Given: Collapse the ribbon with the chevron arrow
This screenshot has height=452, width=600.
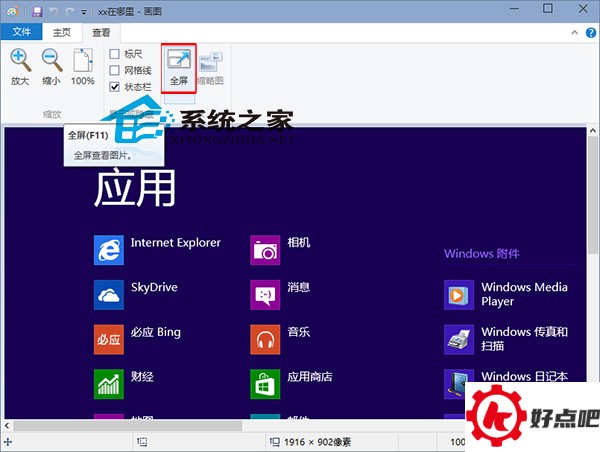Looking at the screenshot, I should pyautogui.click(x=574, y=33).
